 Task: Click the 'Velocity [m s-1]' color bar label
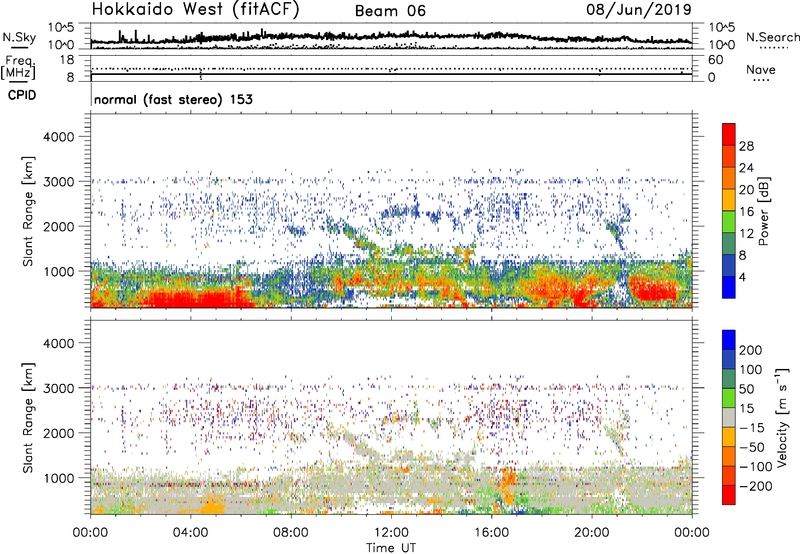click(x=783, y=417)
